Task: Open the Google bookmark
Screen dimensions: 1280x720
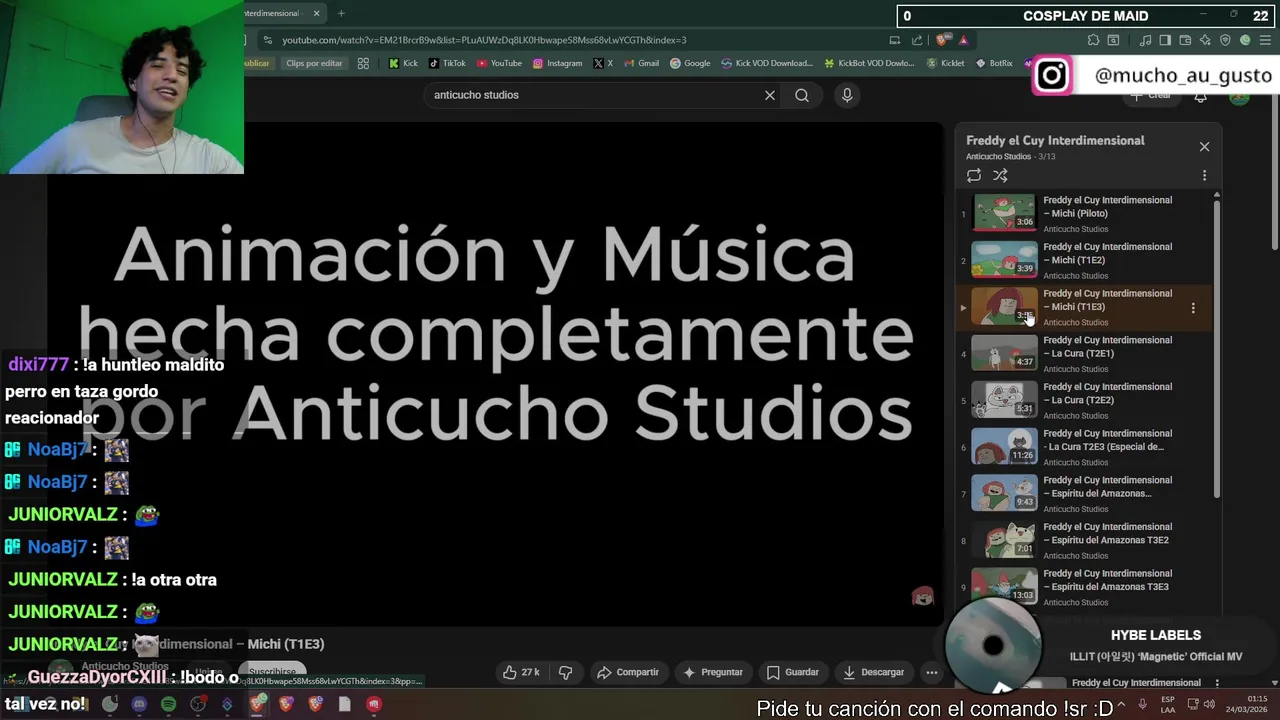Action: pyautogui.click(x=690, y=63)
